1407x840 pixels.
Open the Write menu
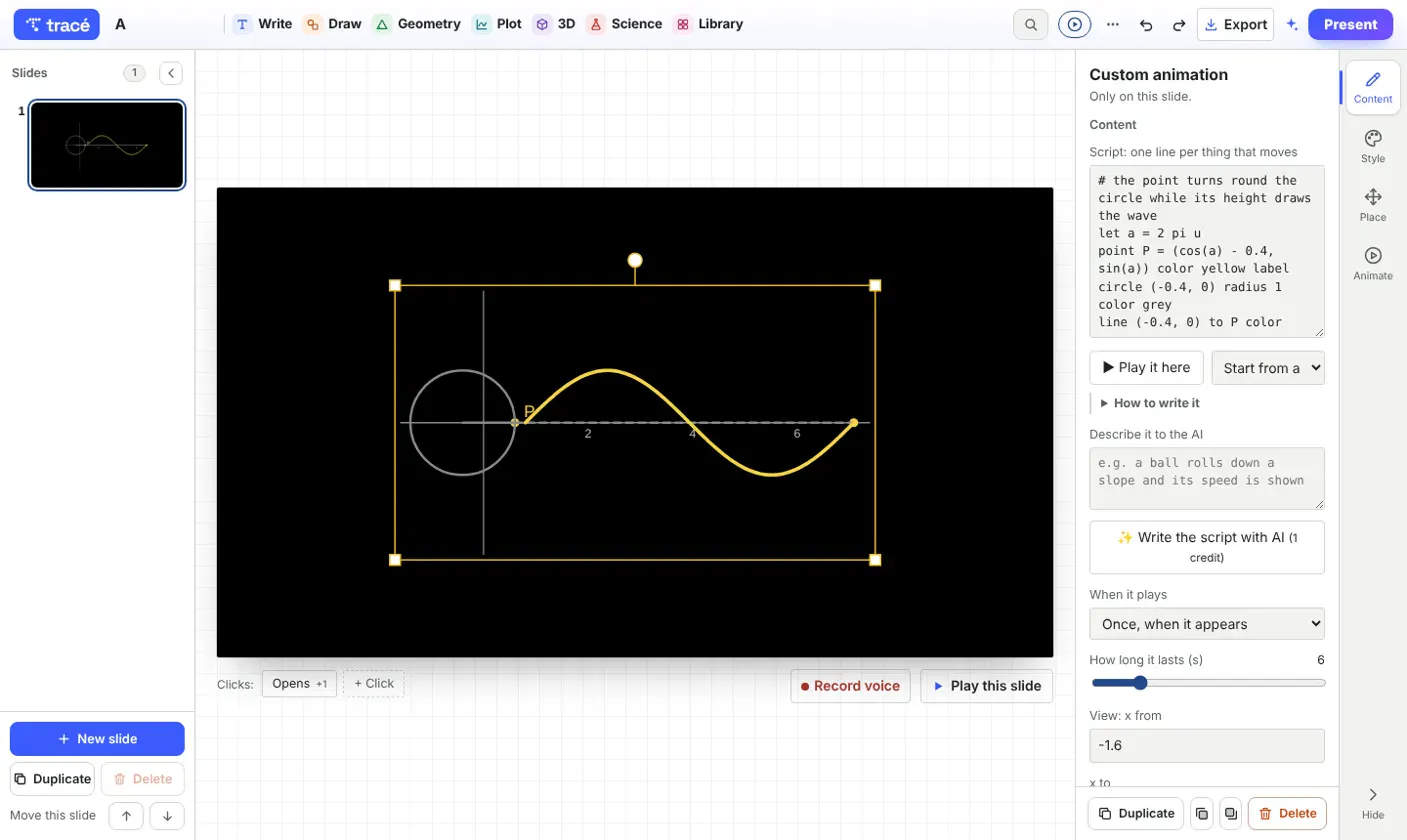tap(263, 24)
